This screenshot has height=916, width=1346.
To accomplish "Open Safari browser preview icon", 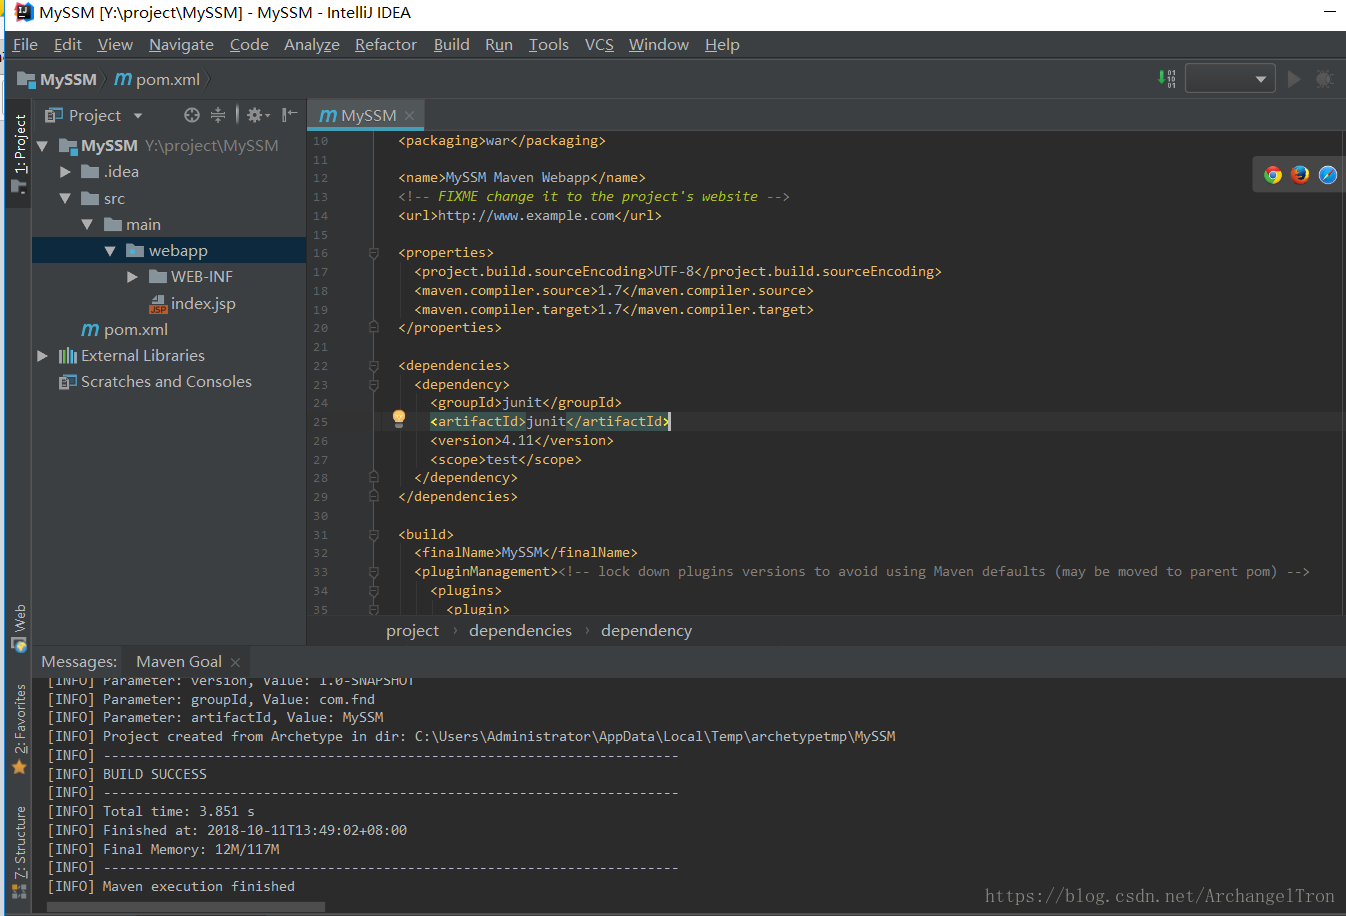I will point(1328,175).
